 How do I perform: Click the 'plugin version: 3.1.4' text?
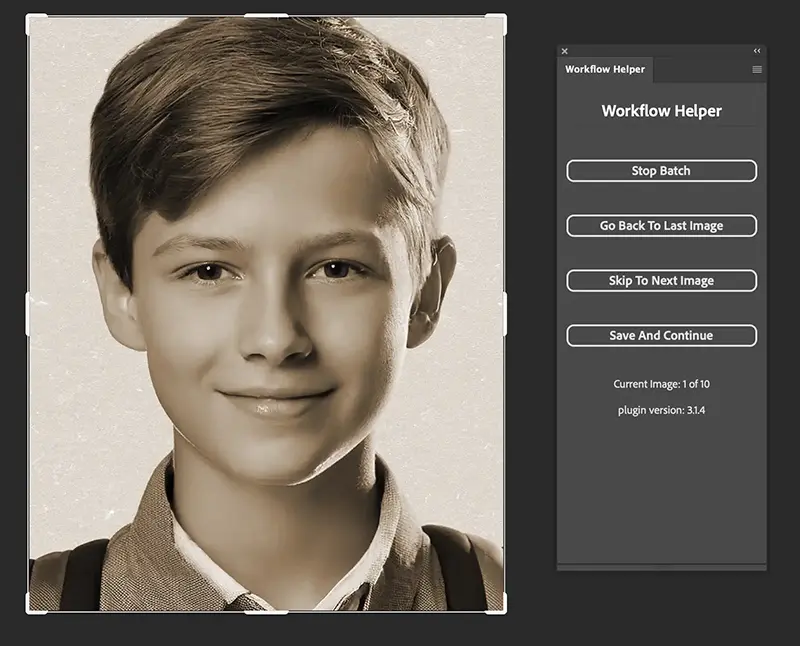click(661, 410)
